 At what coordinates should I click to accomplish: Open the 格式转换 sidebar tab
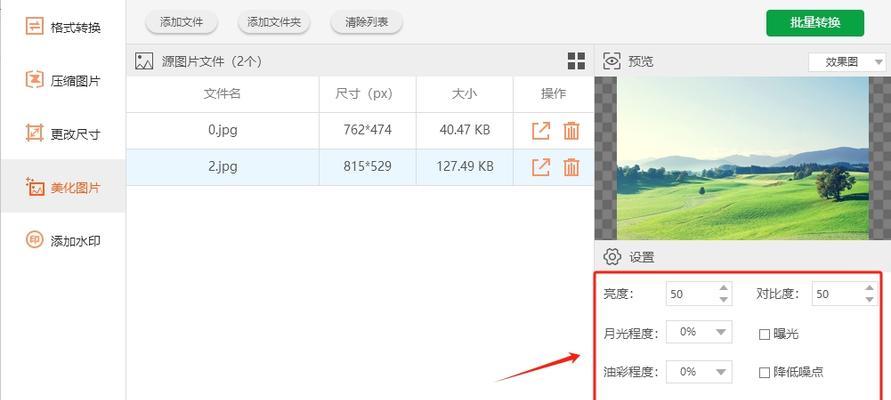click(x=63, y=27)
